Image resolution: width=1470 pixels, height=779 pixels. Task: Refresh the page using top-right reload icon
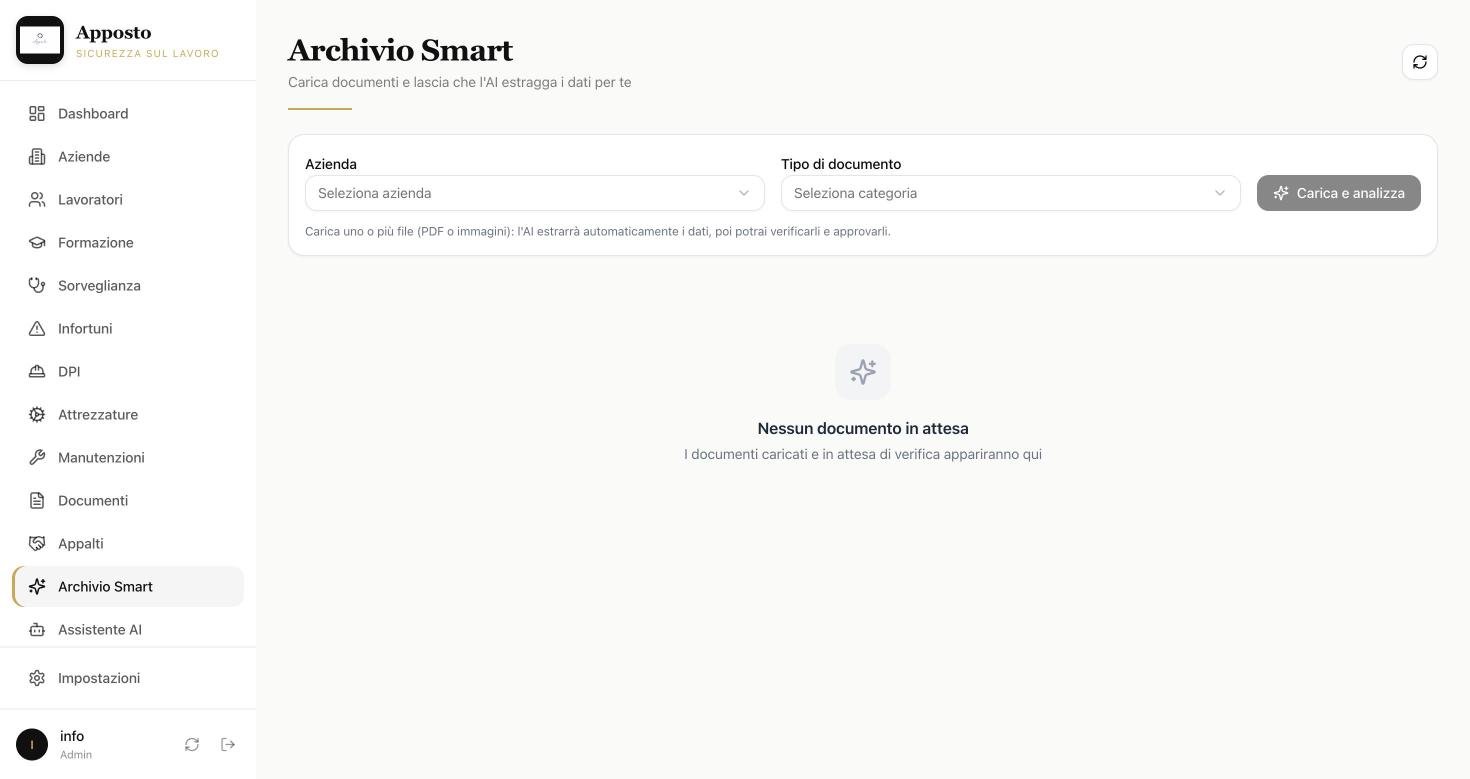[x=1420, y=62]
